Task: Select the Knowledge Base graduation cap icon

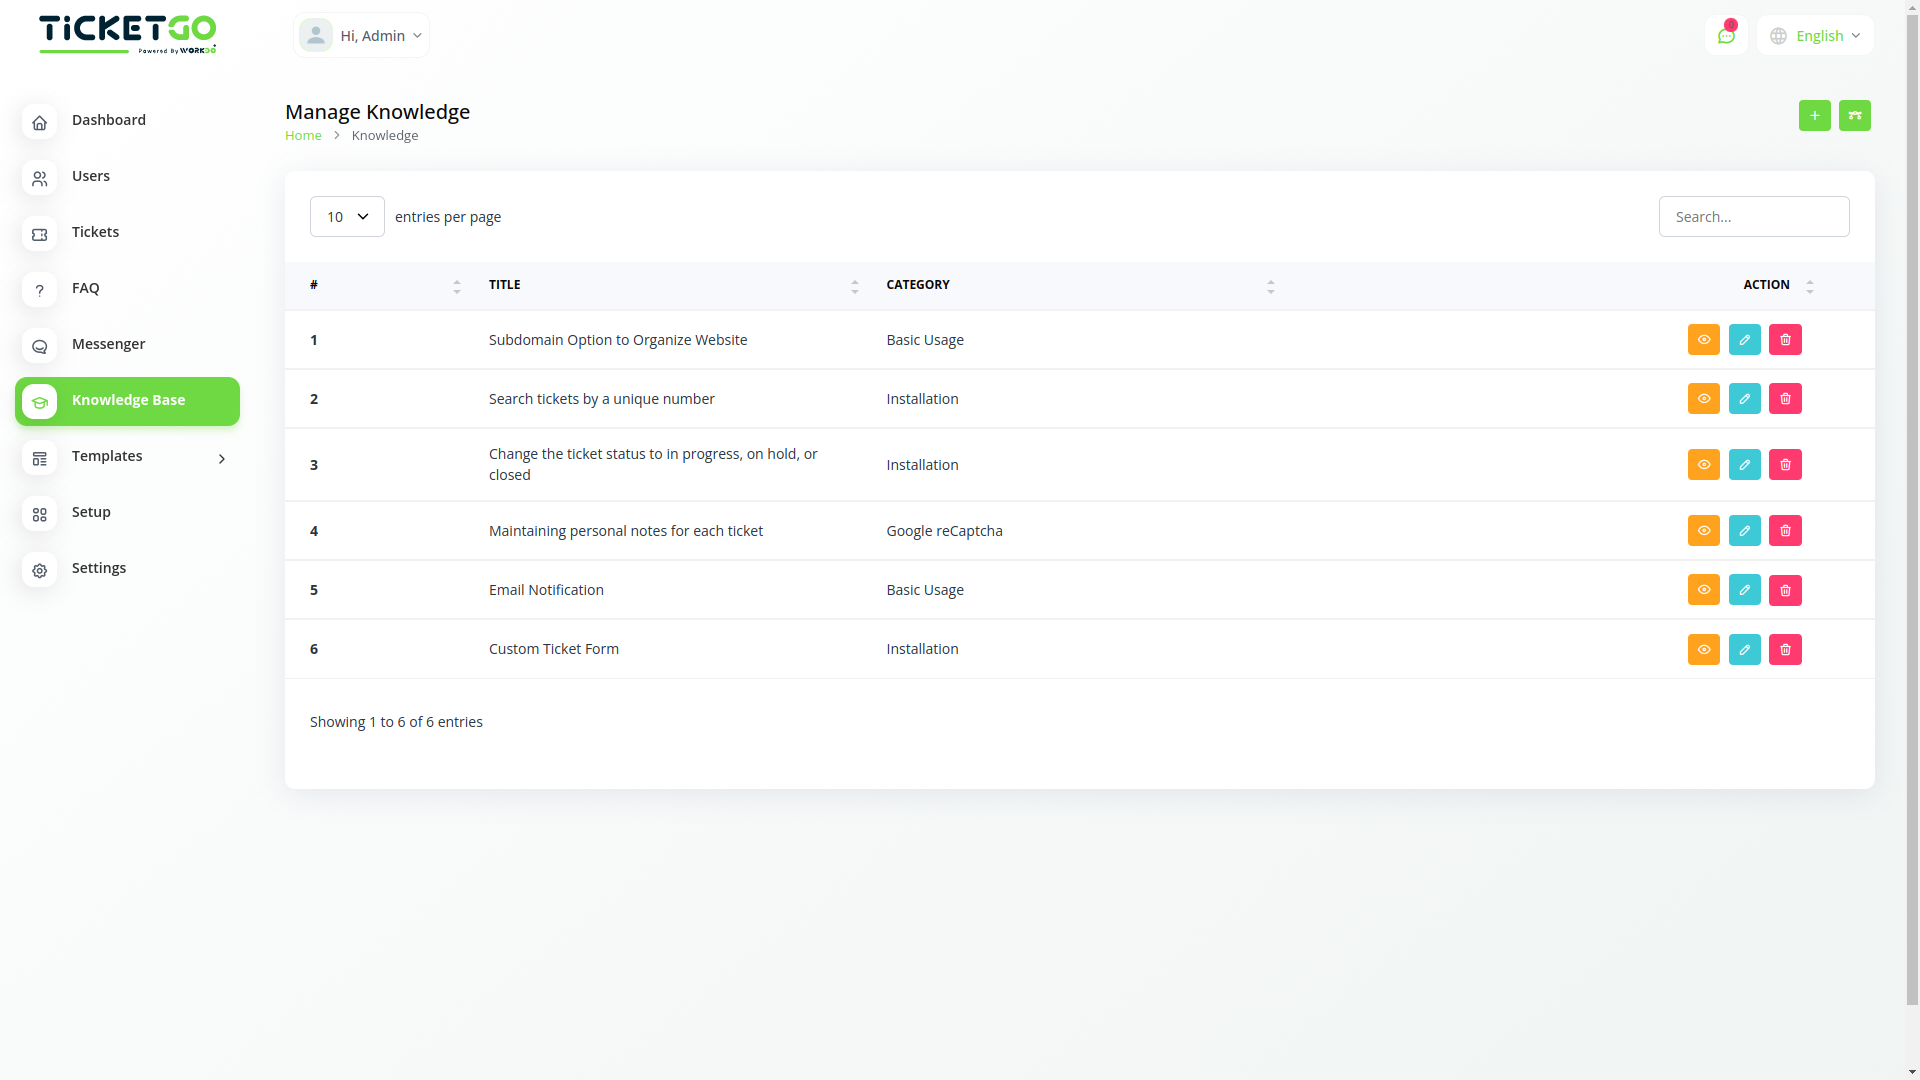Action: coord(39,402)
